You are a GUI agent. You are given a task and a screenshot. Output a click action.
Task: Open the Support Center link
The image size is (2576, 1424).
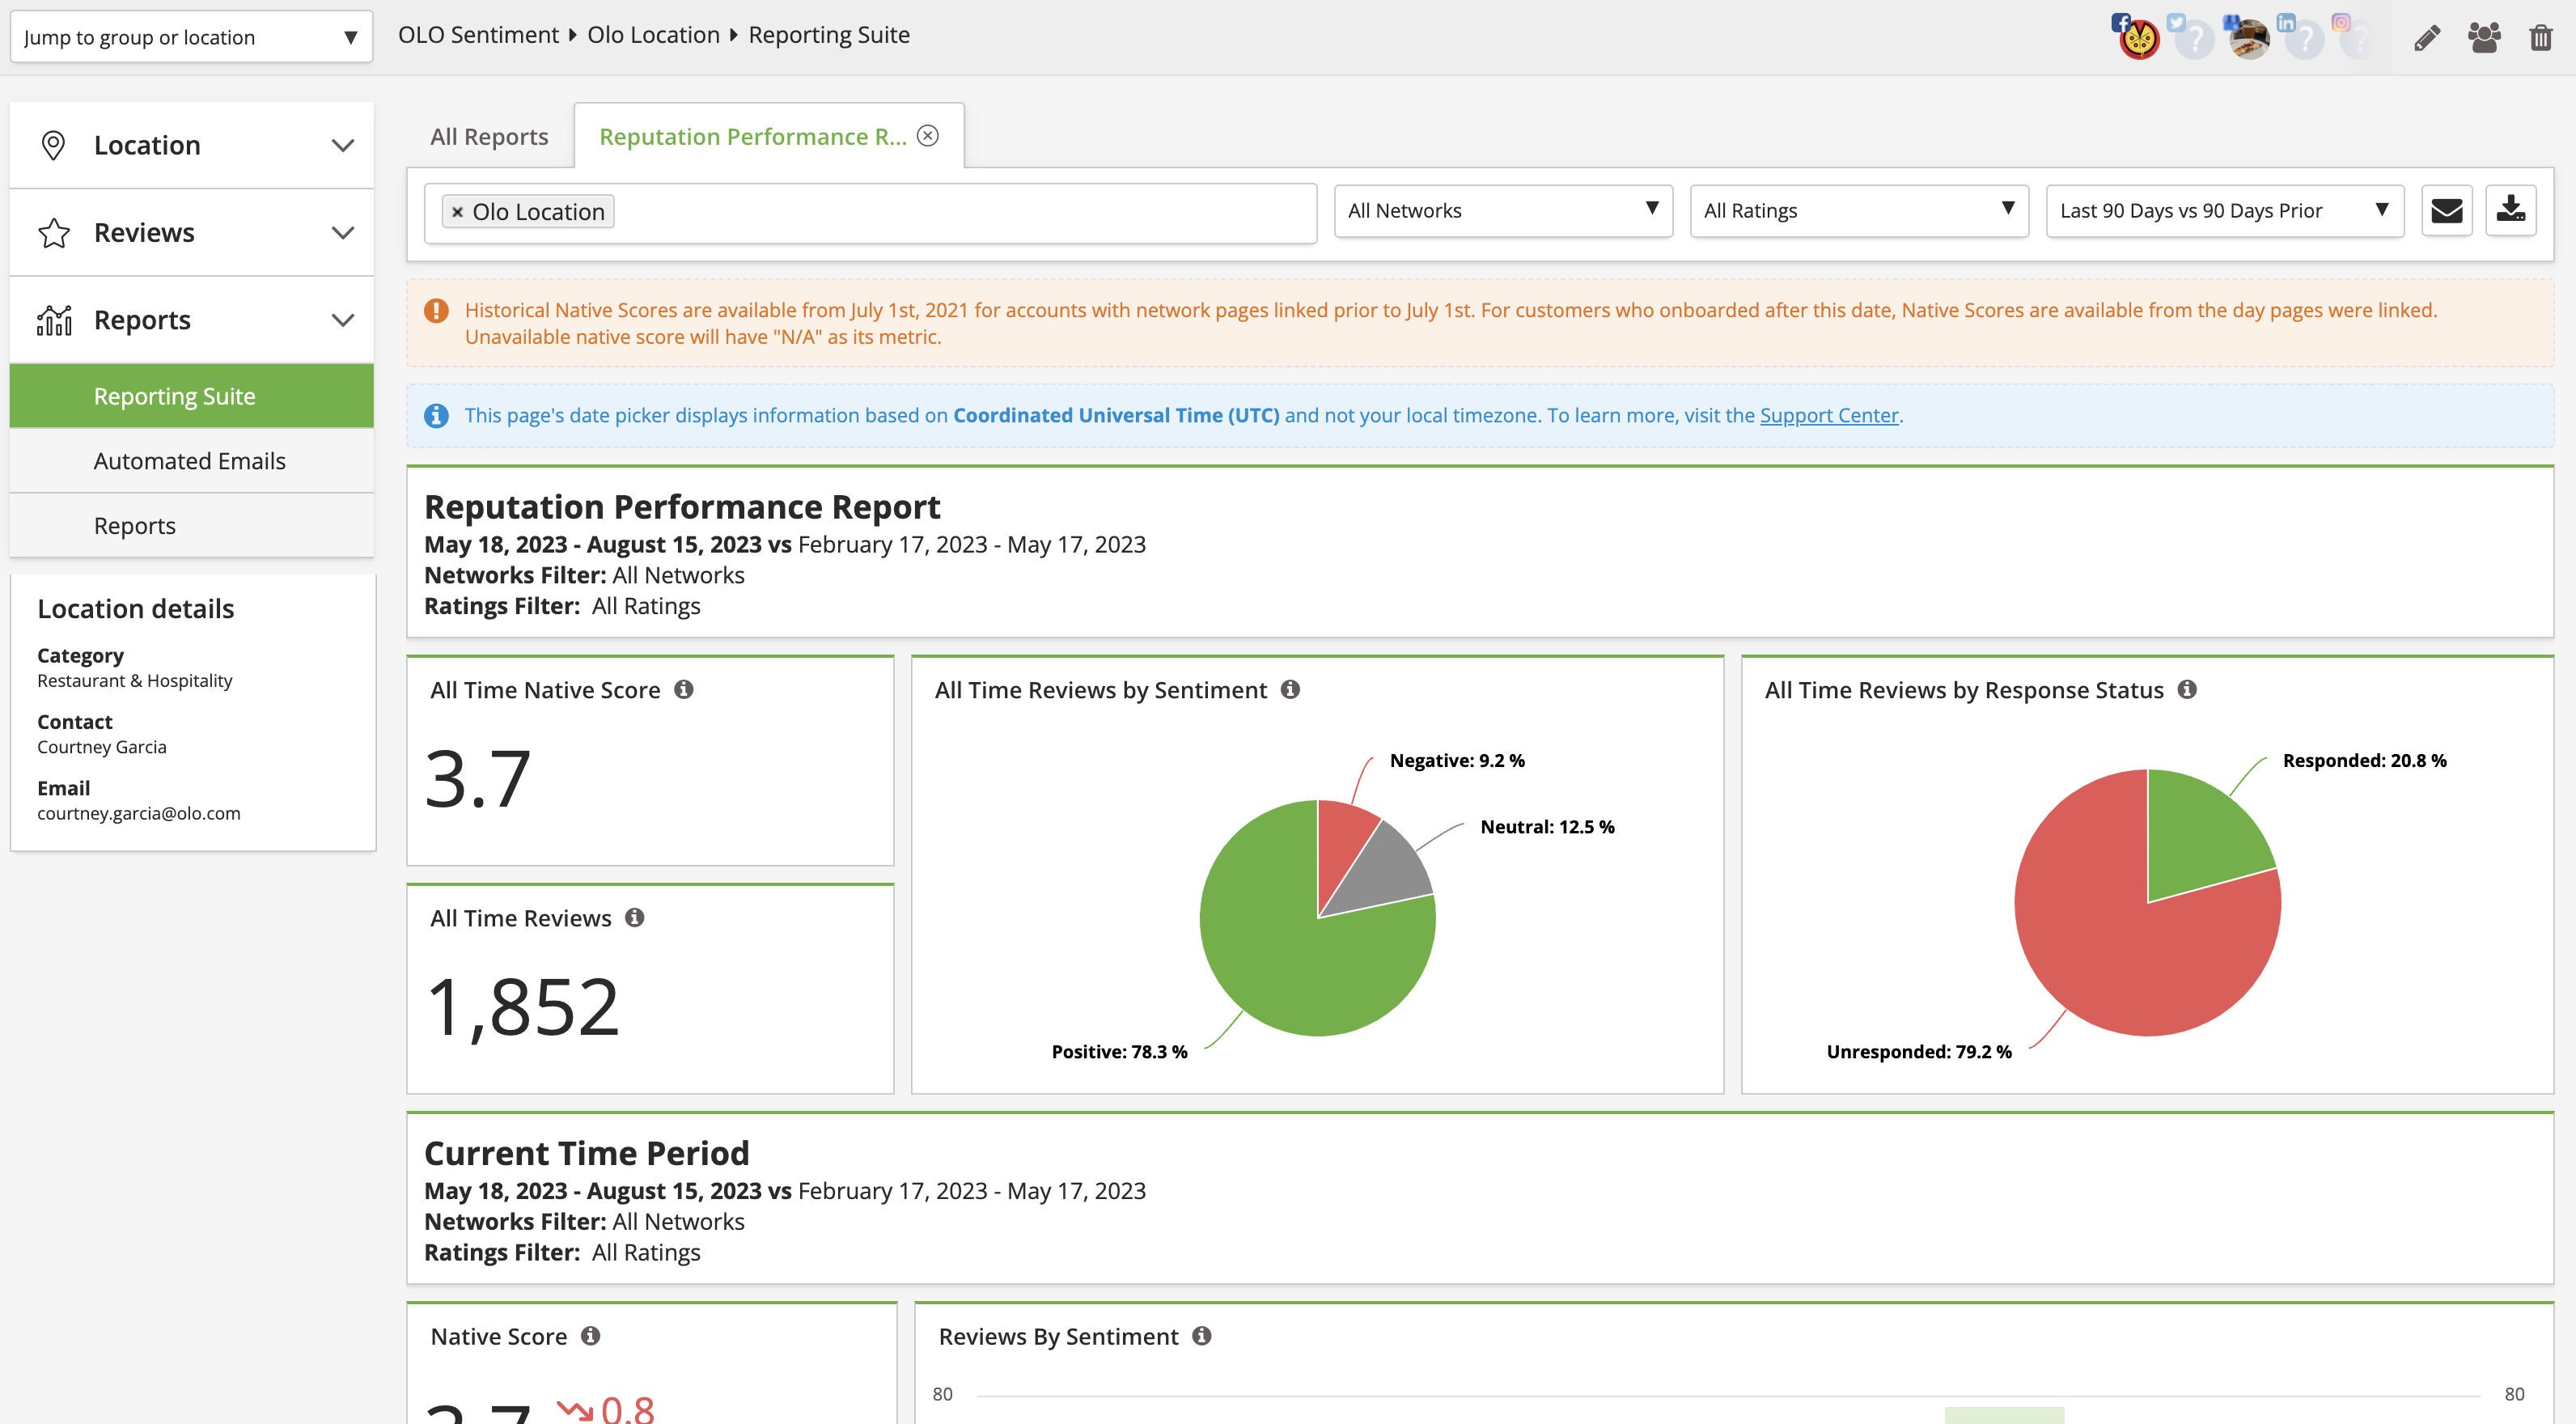coord(1828,416)
